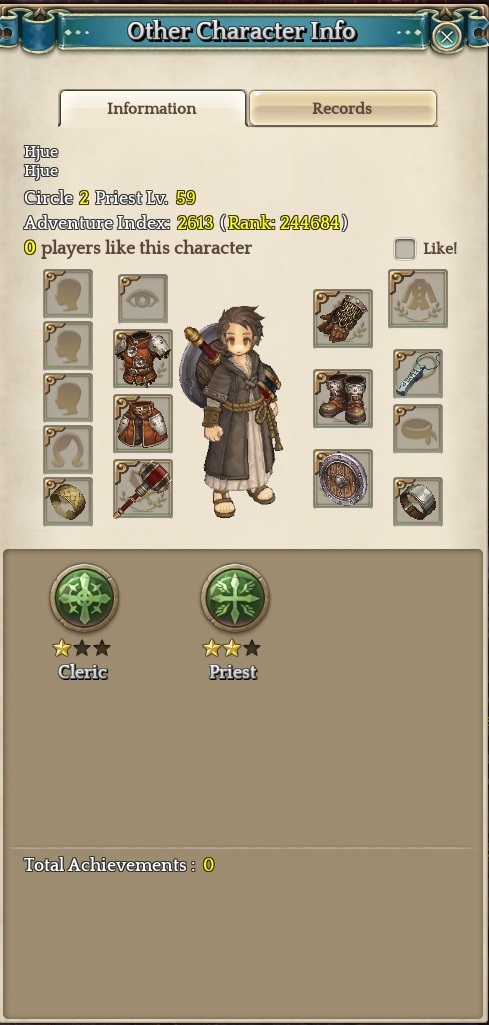This screenshot has width=489, height=1025.
Task: Select the leather gloves equipment slot
Action: (x=343, y=318)
